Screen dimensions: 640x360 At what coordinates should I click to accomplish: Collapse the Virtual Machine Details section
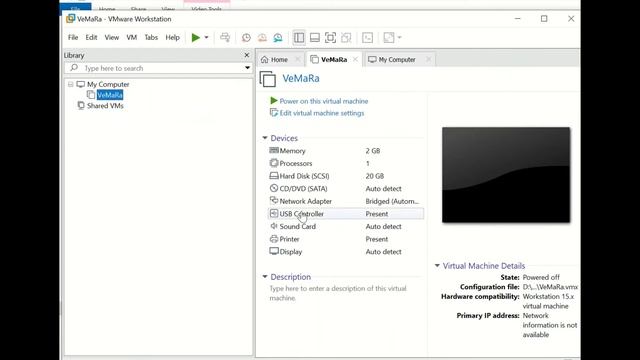click(437, 266)
